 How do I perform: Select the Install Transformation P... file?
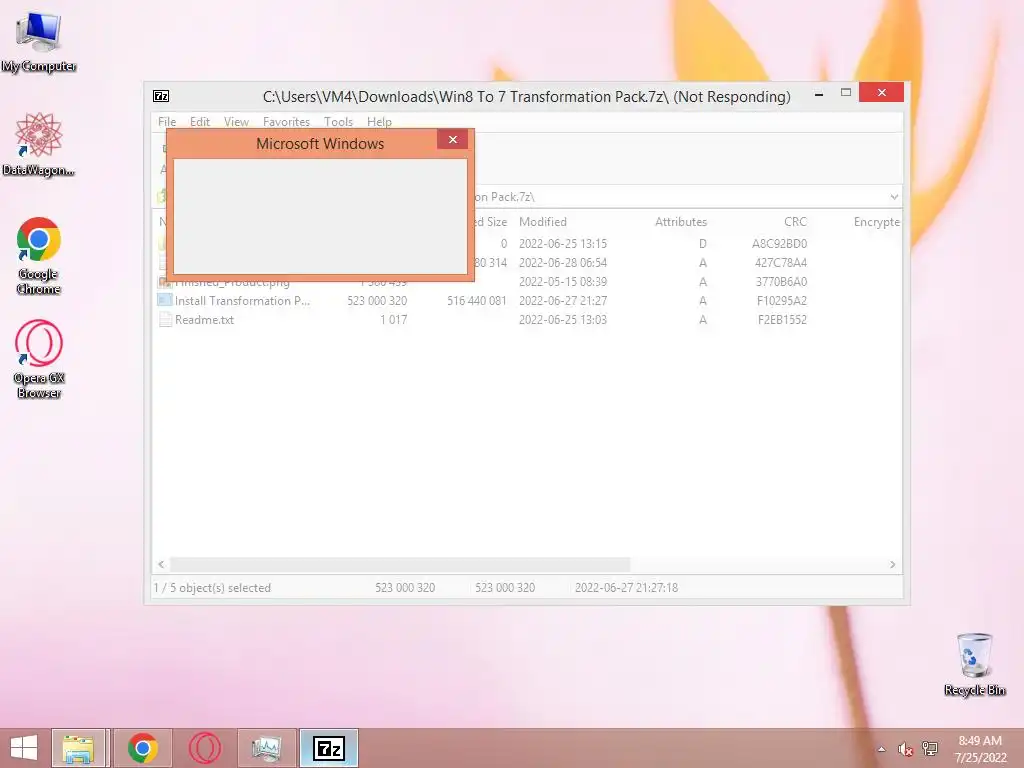click(x=243, y=301)
